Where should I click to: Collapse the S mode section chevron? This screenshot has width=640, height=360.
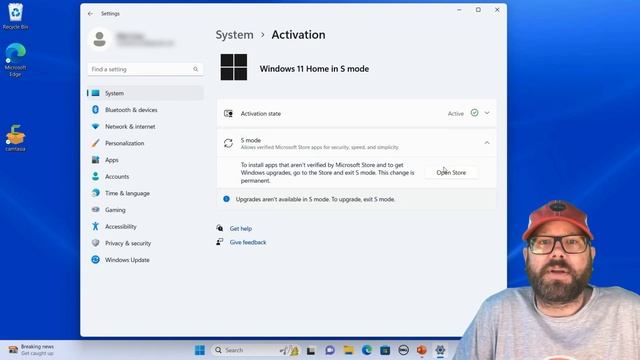point(487,143)
